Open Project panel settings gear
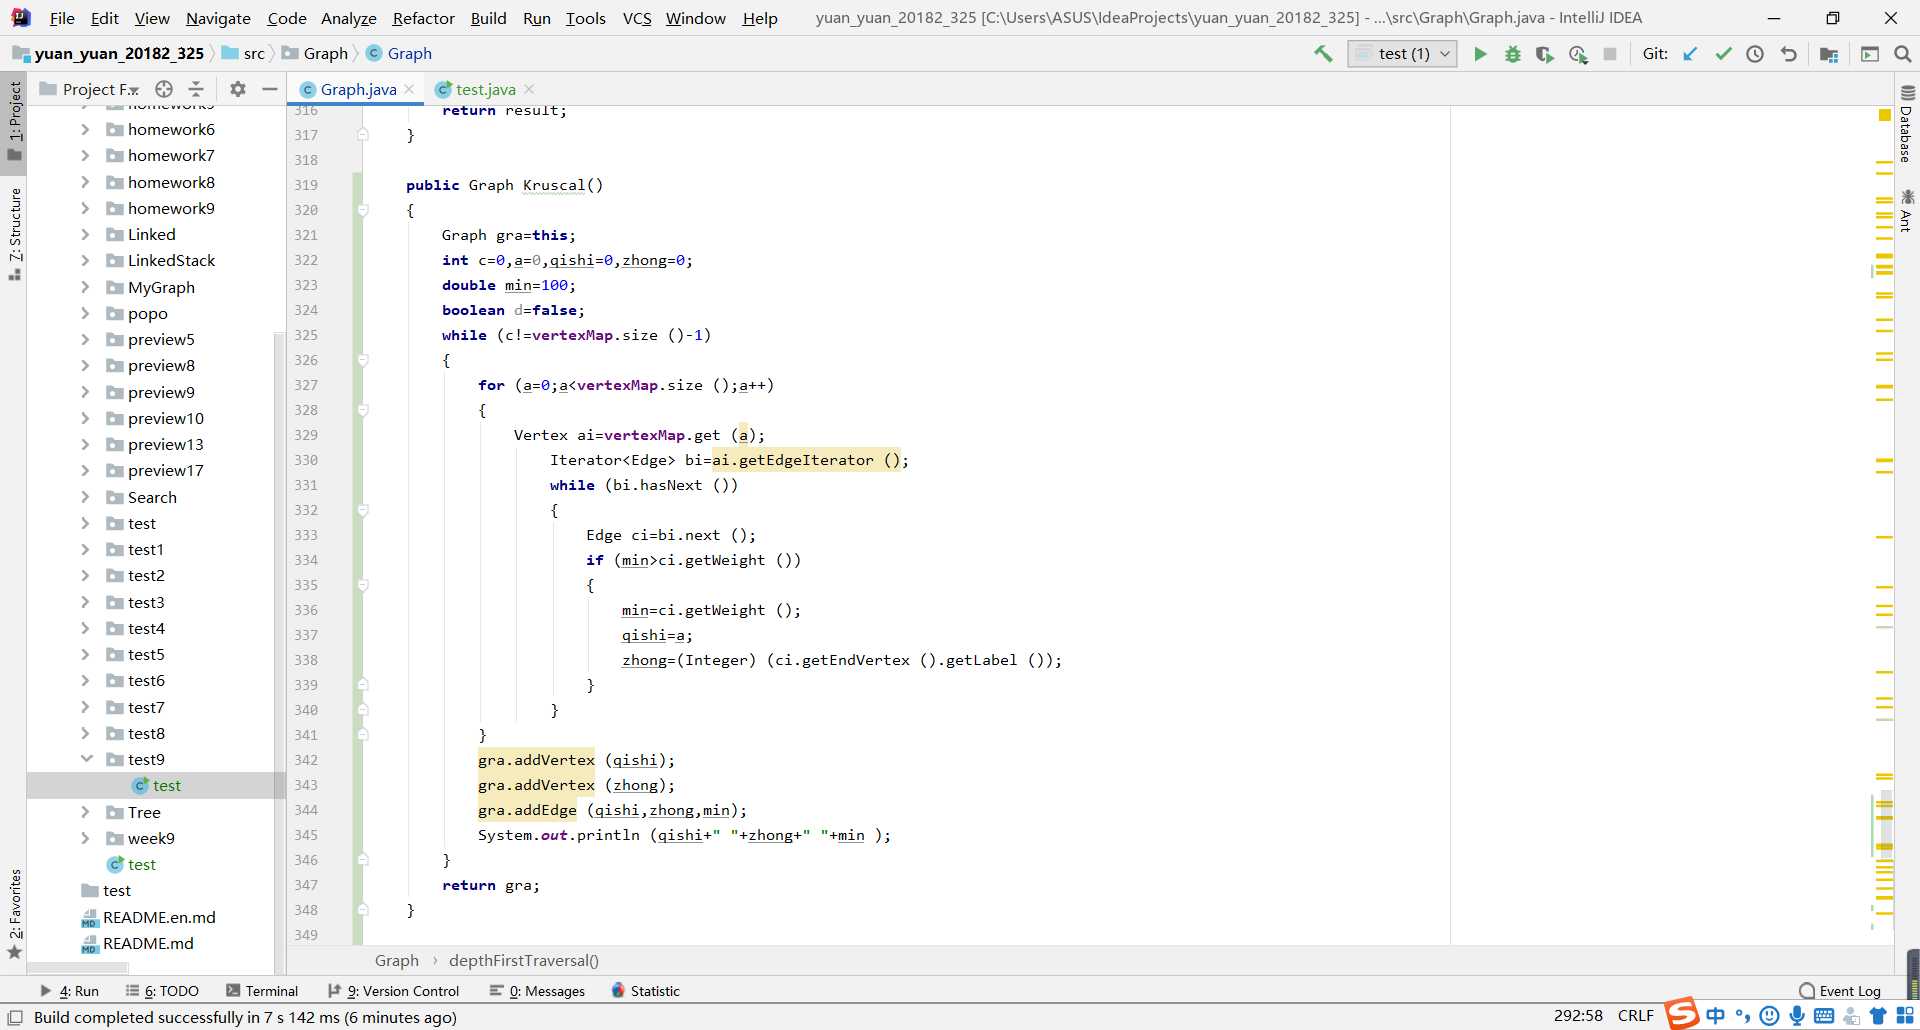The width and height of the screenshot is (1920, 1030). tap(237, 89)
